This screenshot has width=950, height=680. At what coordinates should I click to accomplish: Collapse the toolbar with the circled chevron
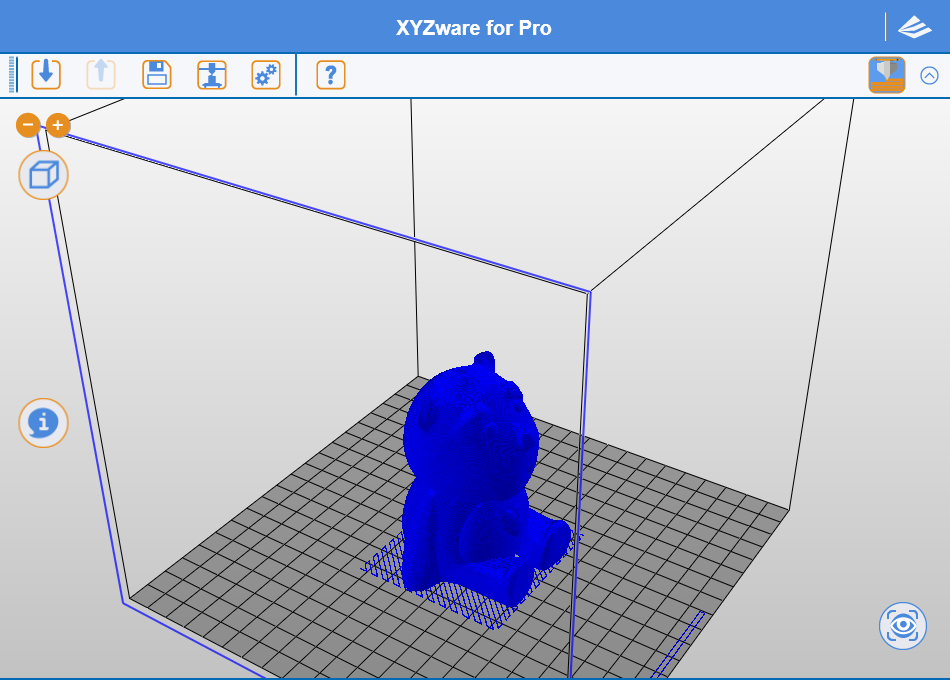tap(929, 75)
